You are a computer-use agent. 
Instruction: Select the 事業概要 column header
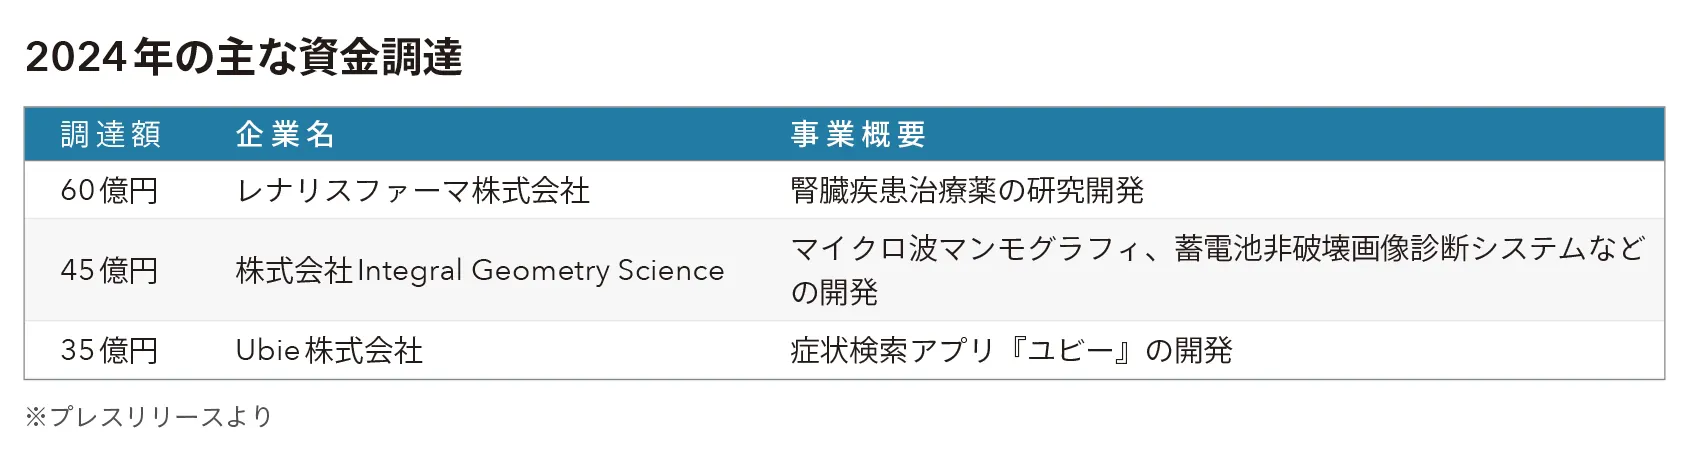point(858,134)
